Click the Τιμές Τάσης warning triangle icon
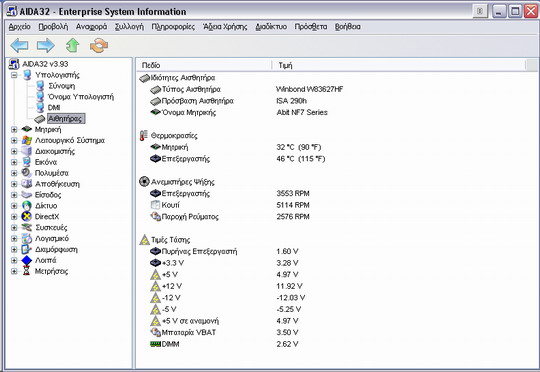The image size is (540, 372). 144,240
